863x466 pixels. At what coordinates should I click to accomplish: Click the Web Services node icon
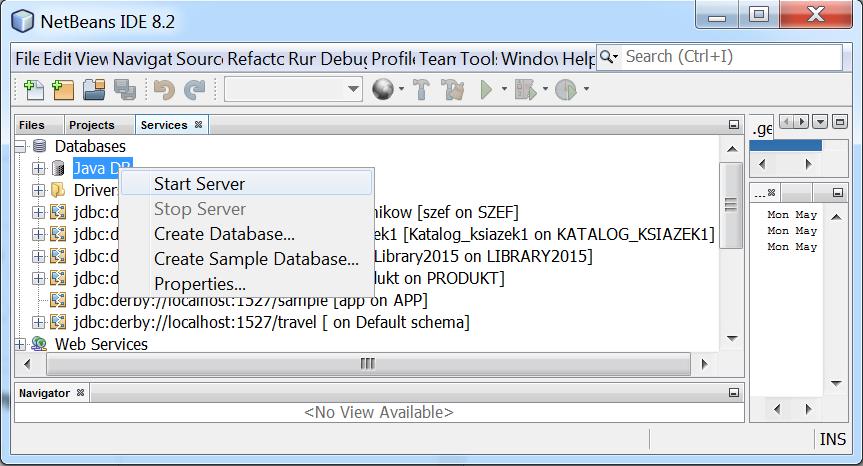(39, 344)
